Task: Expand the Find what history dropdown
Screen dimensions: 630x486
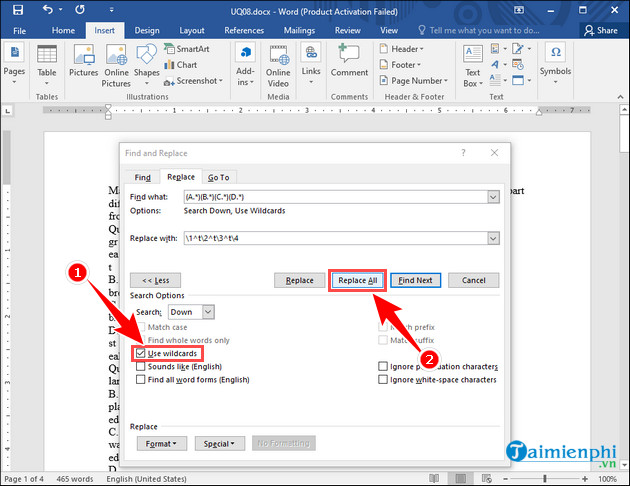Action: point(493,197)
